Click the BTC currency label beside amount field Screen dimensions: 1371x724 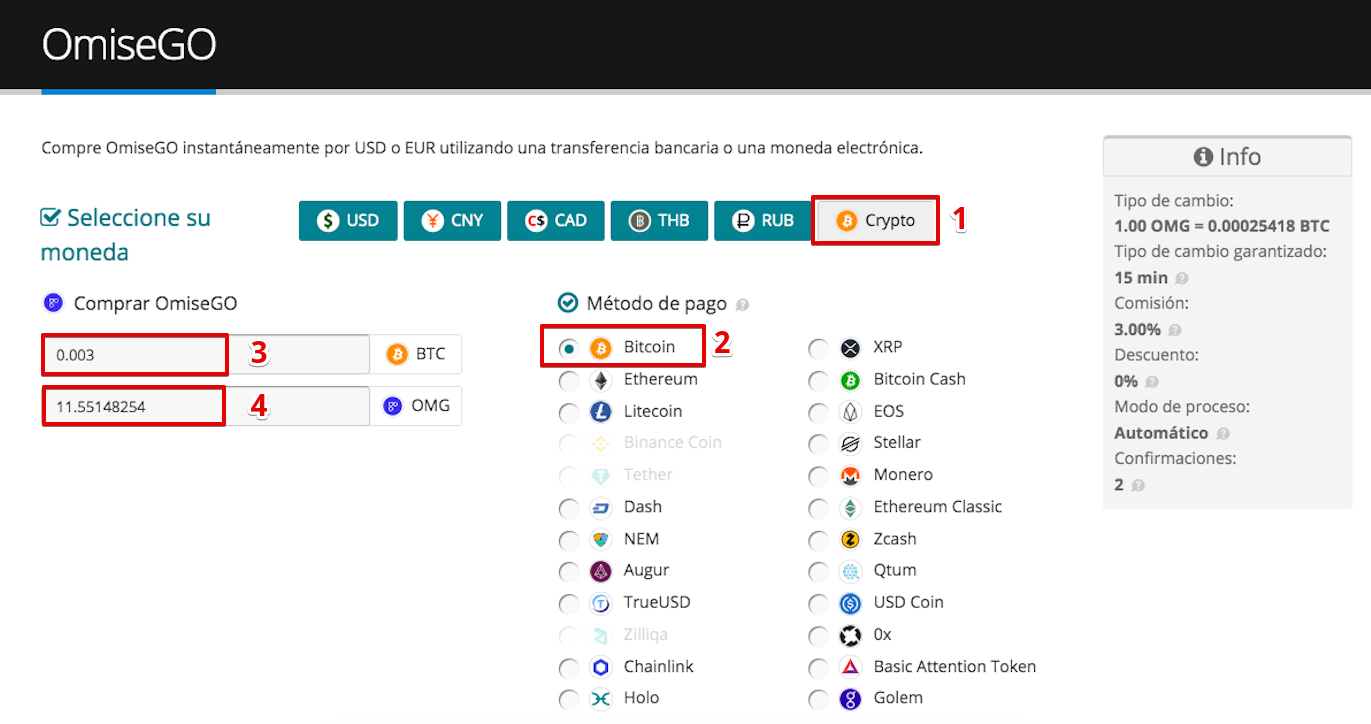(416, 354)
